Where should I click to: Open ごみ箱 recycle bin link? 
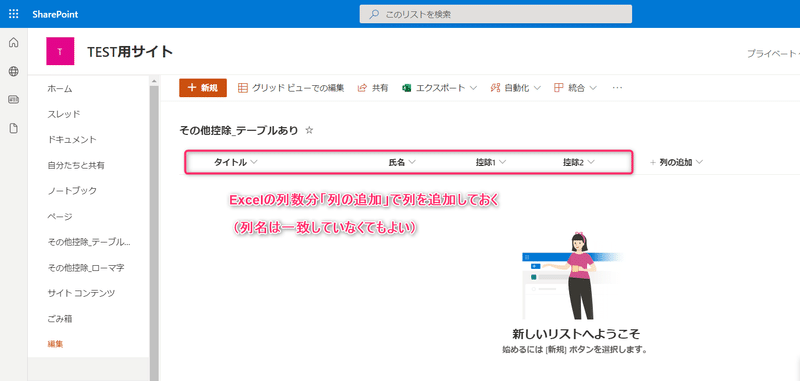[x=60, y=319]
